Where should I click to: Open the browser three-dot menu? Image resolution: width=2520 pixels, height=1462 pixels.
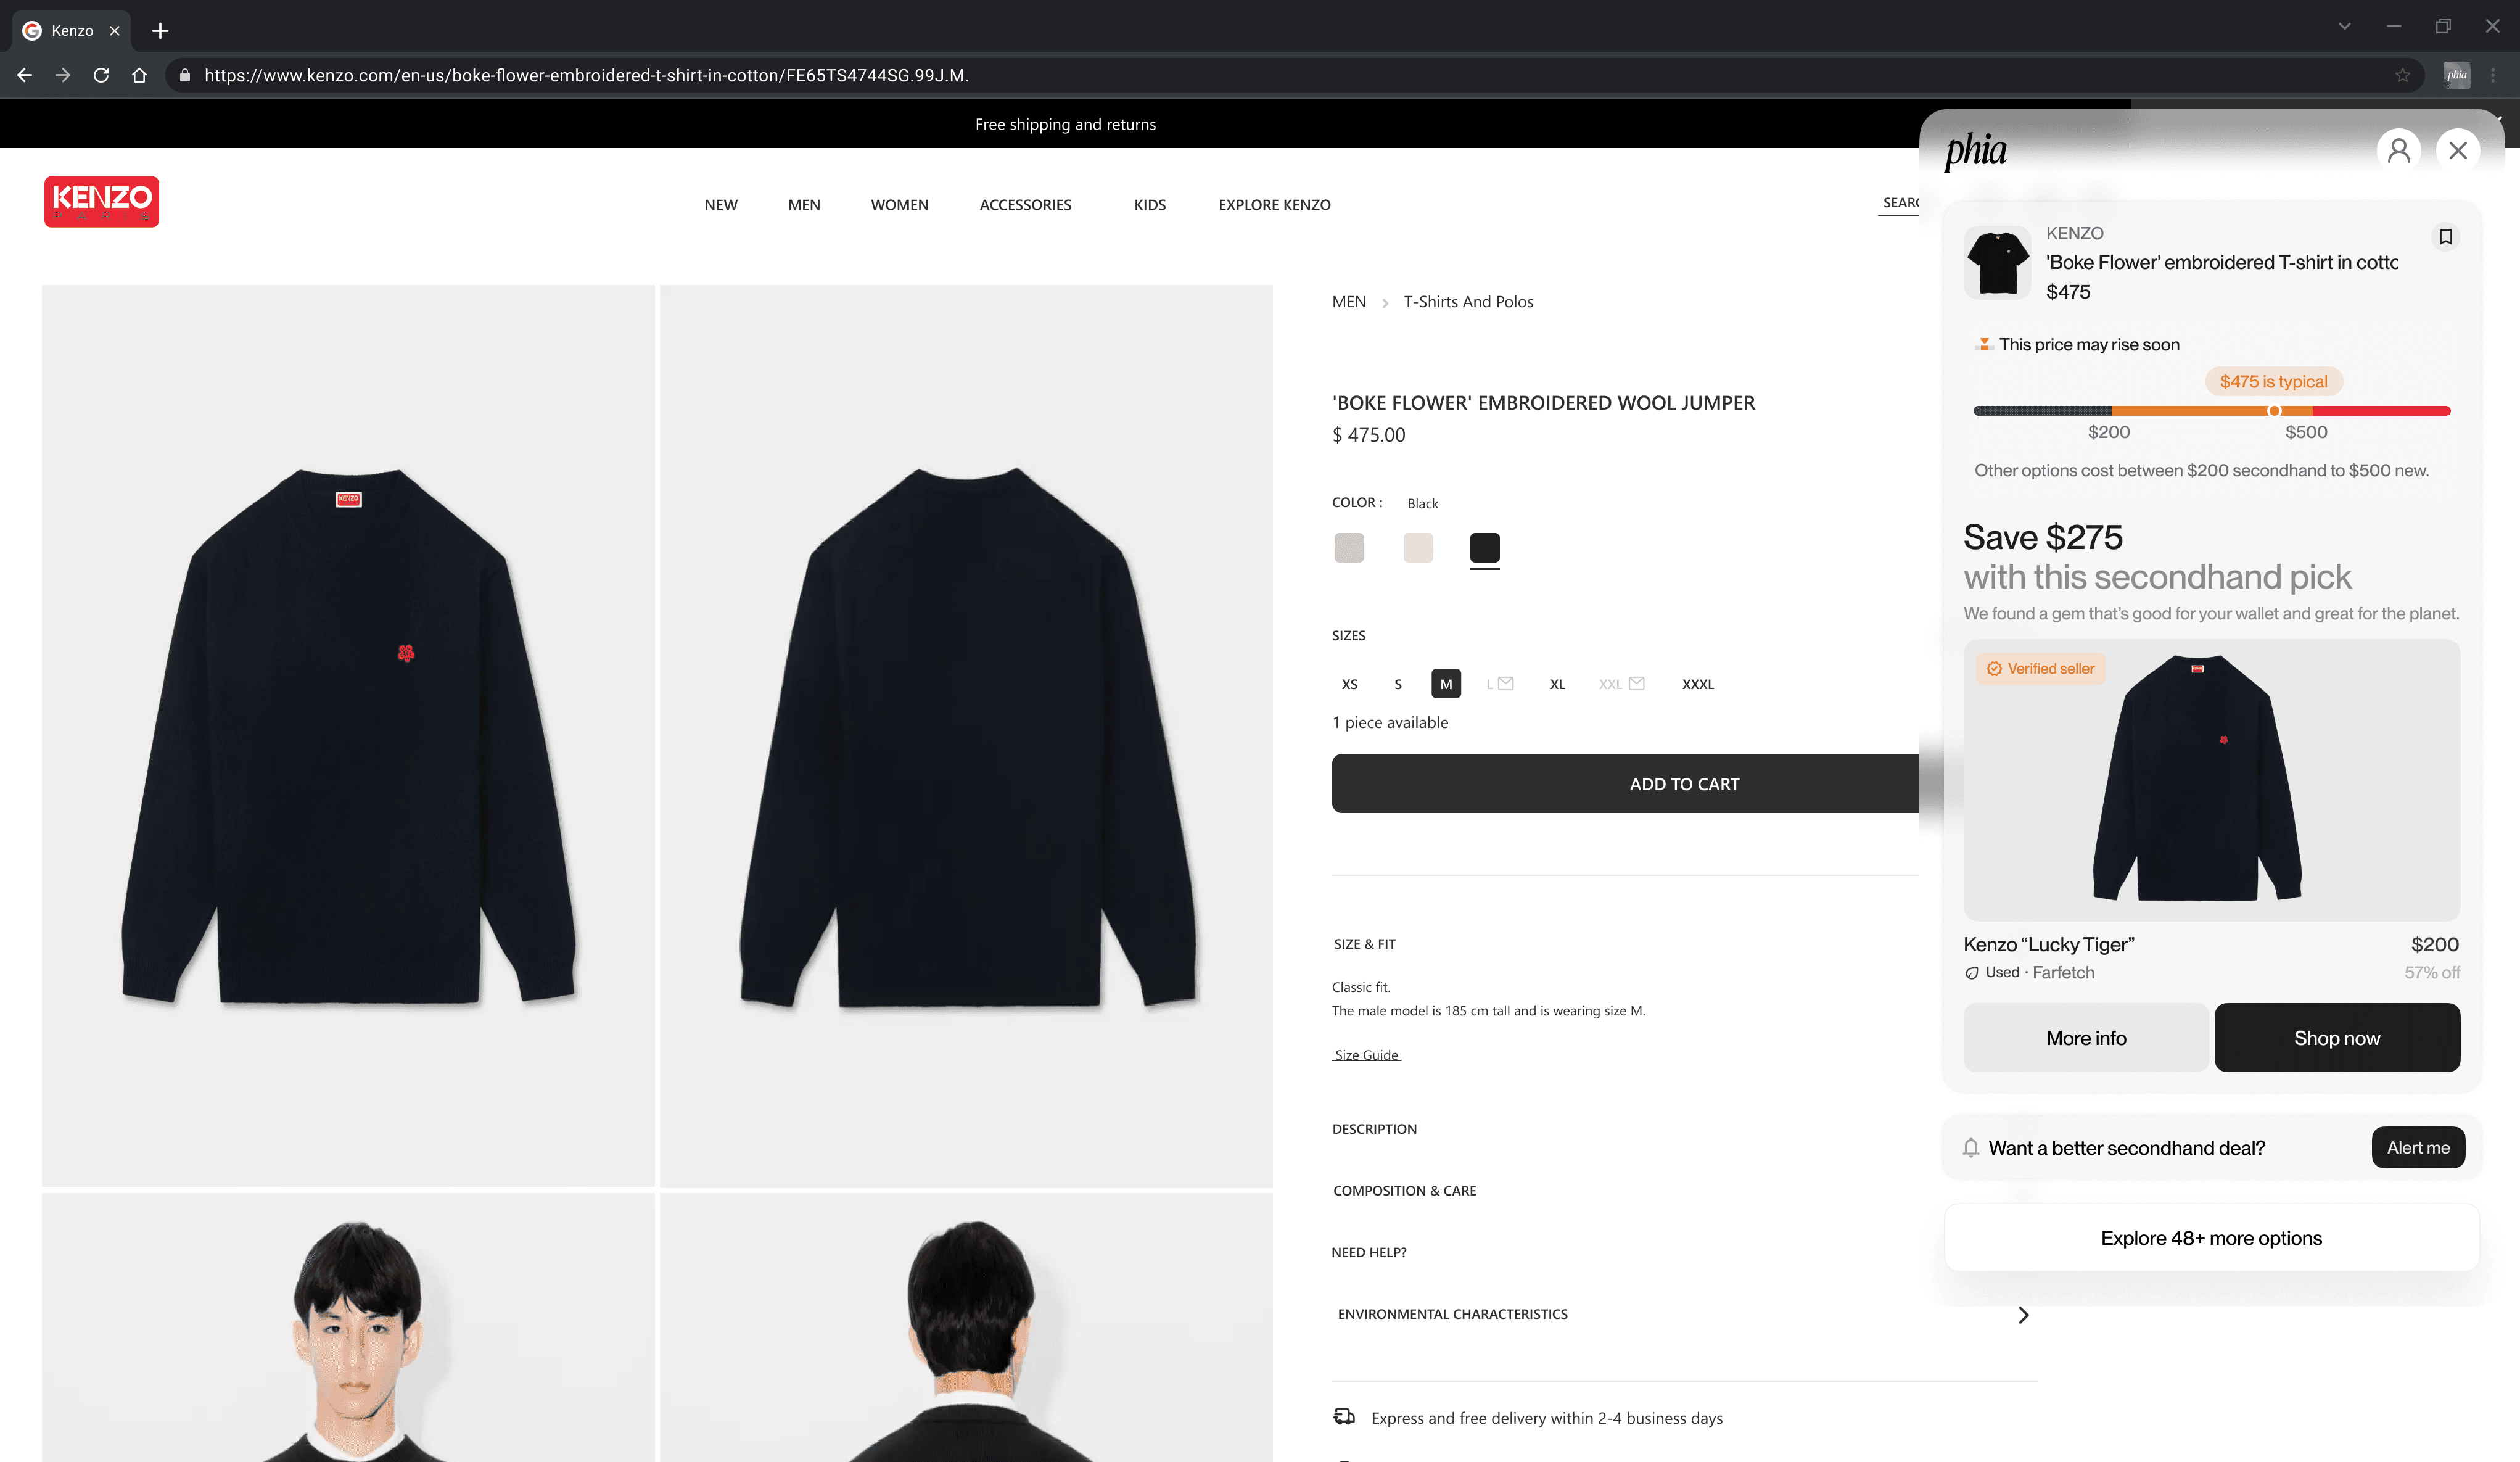(x=2493, y=75)
